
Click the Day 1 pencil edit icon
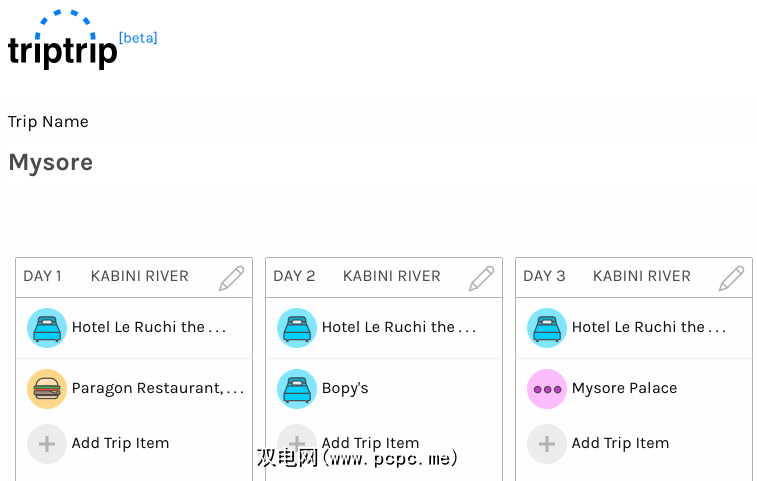[x=231, y=278]
